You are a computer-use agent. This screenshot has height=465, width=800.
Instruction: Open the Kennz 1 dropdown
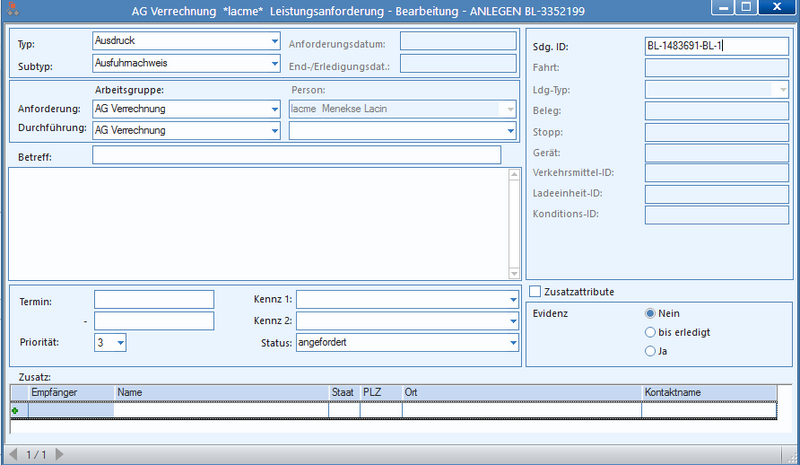pos(513,300)
